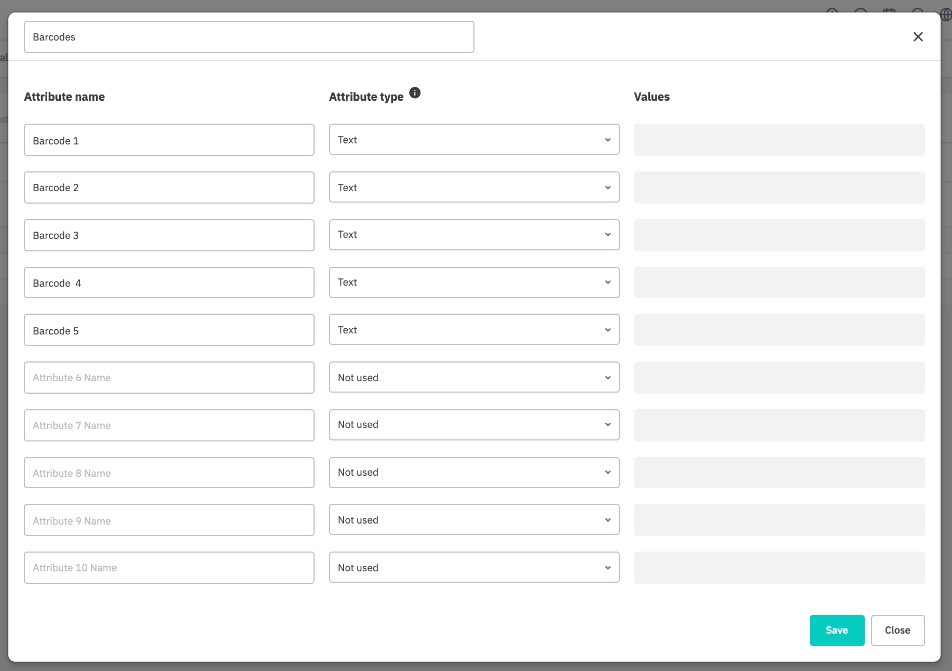Click the Values box for Barcode 1
952x671 pixels.
coord(779,140)
